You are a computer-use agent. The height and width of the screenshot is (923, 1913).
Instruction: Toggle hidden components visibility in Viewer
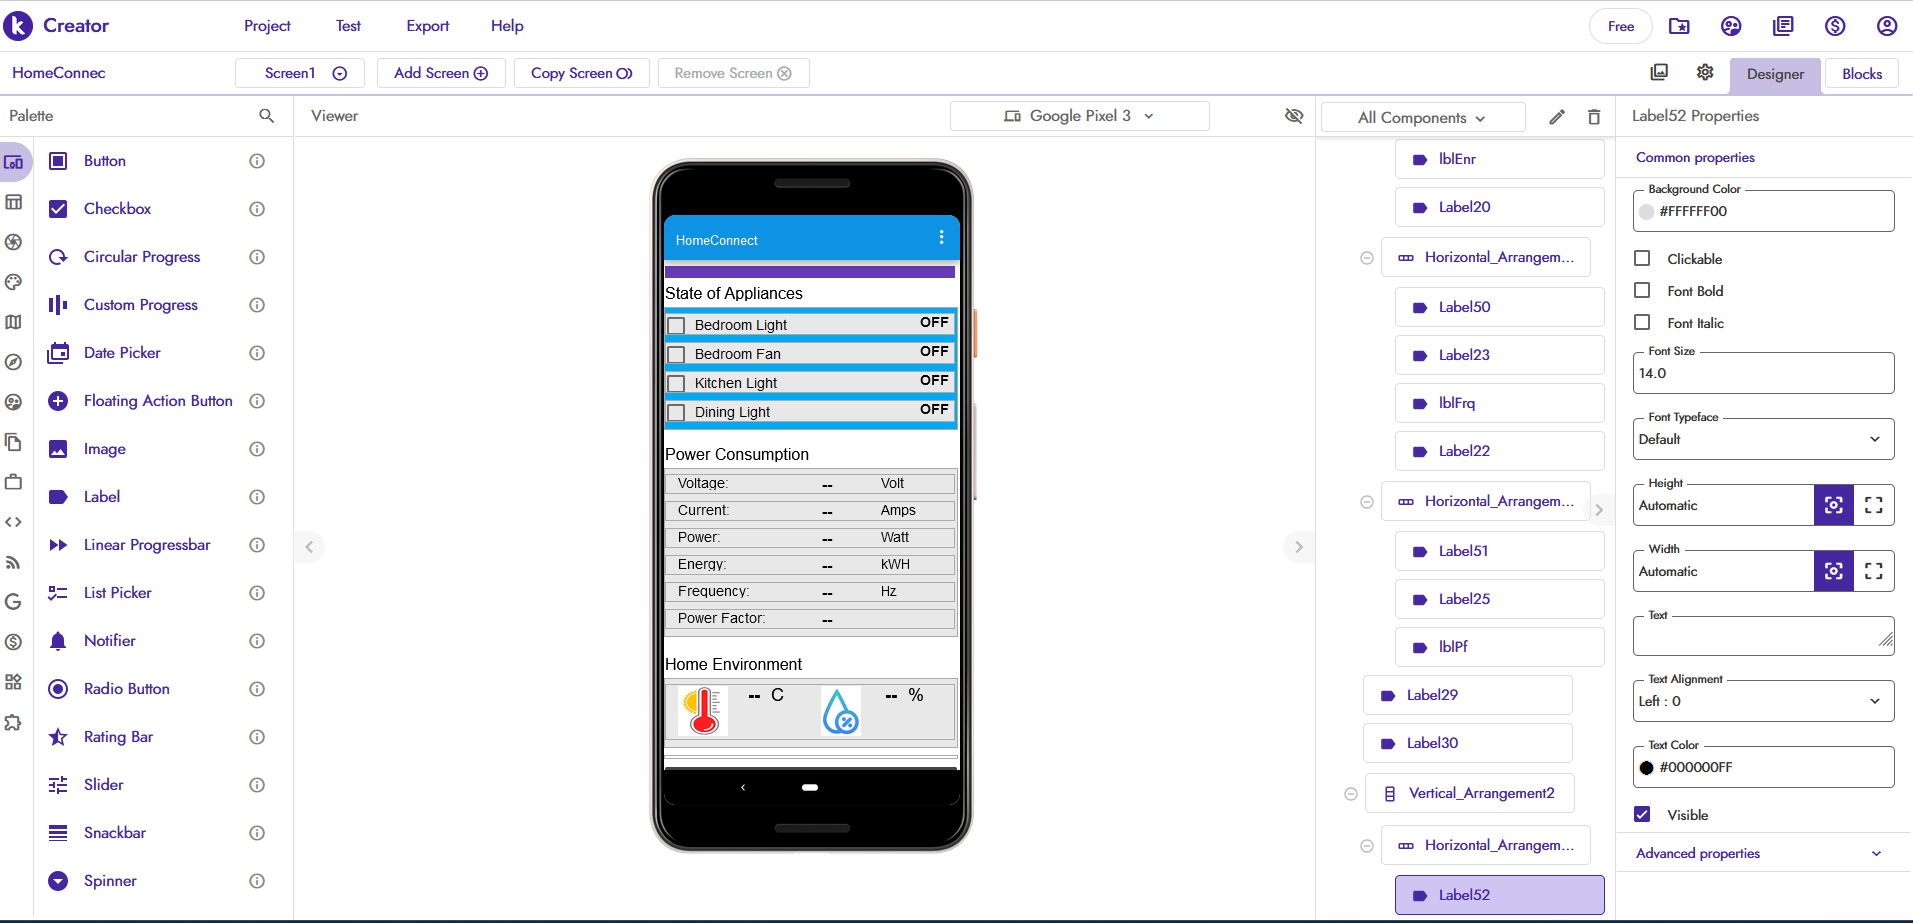(x=1294, y=116)
